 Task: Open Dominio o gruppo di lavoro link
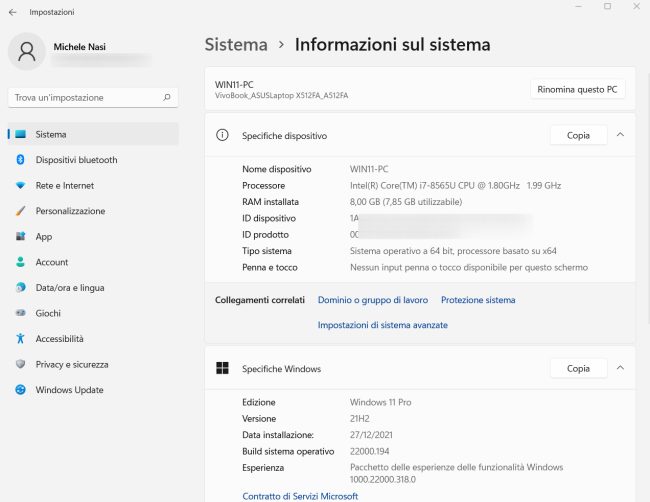[x=372, y=300]
